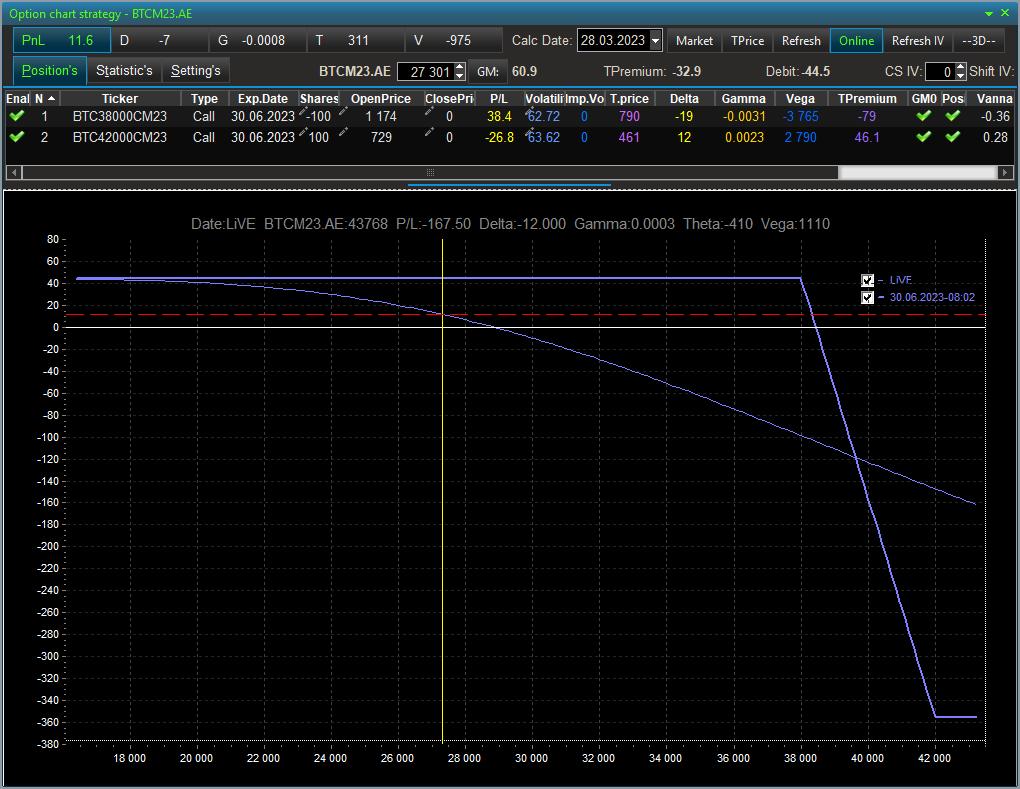Edit Volatility pencil icon for BTC38000CM23
The width and height of the screenshot is (1020, 789).
pos(530,112)
